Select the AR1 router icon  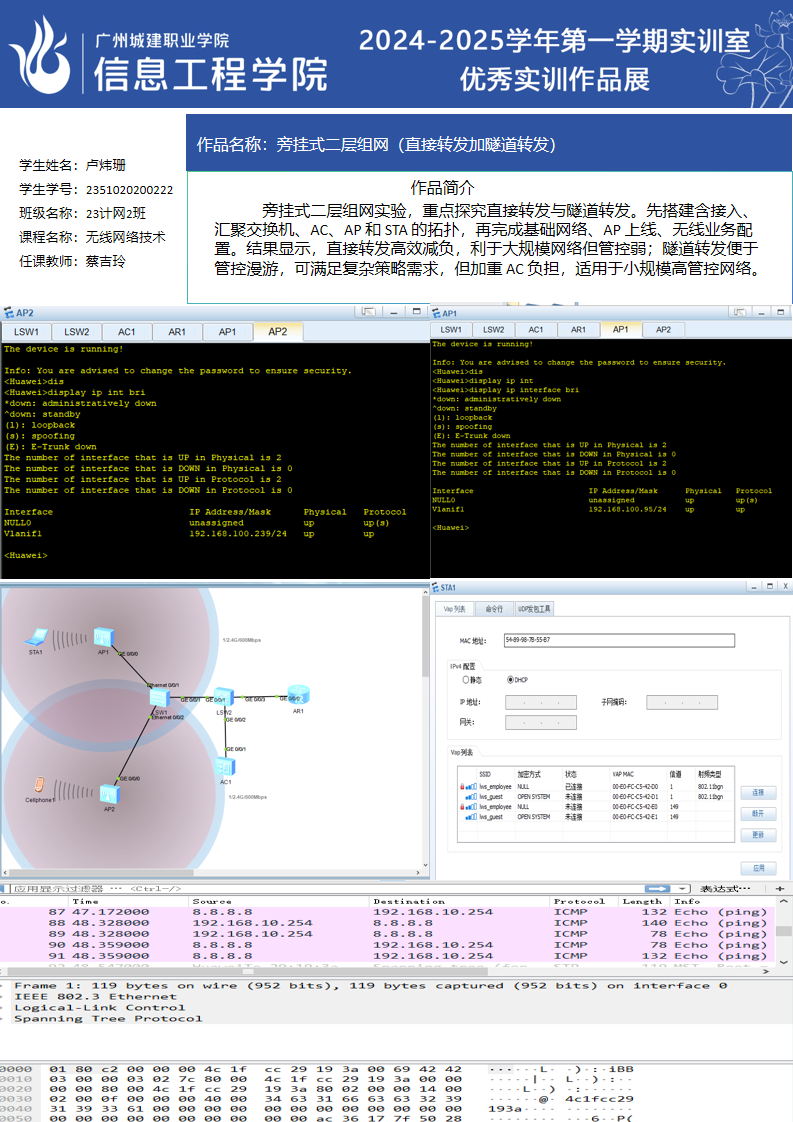click(294, 696)
